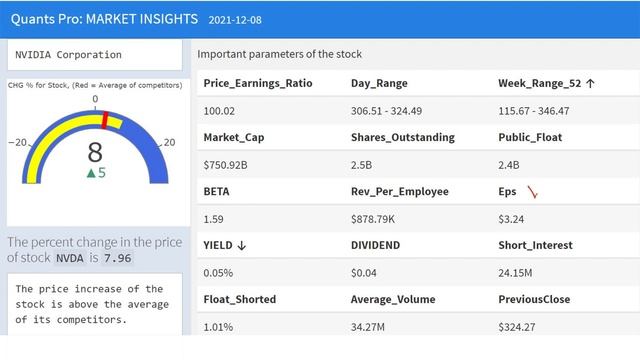Click the Shares_Outstanding label
Viewport: 640px width, 360px height.
pos(403,138)
